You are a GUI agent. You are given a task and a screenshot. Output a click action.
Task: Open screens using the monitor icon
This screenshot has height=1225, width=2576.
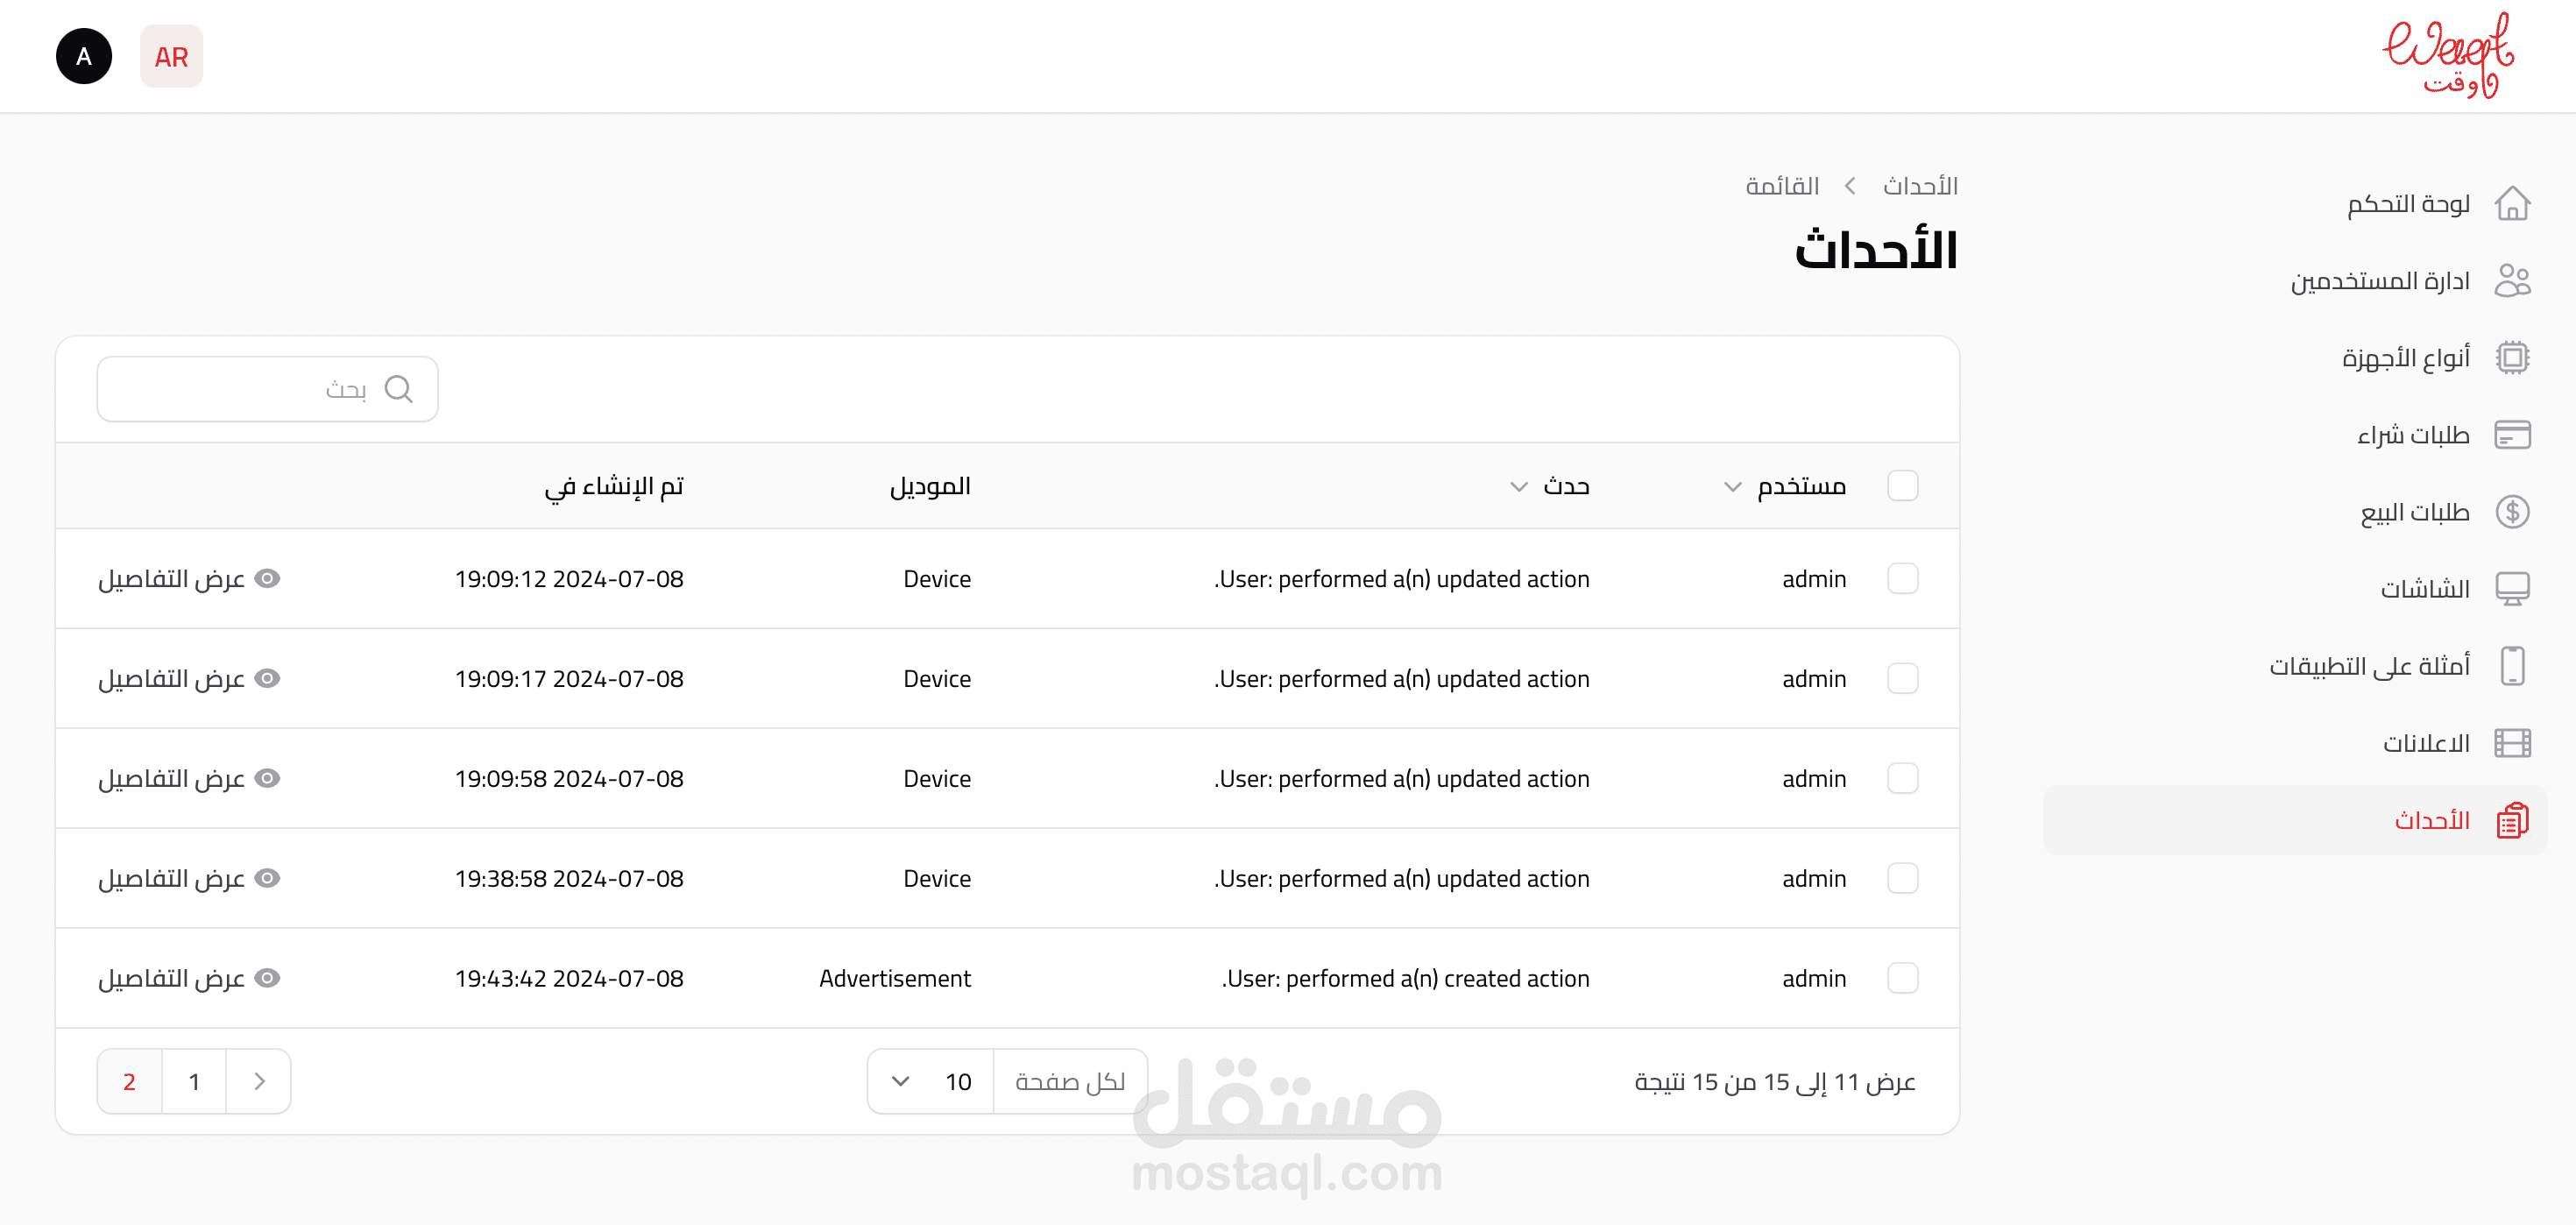(x=2511, y=589)
